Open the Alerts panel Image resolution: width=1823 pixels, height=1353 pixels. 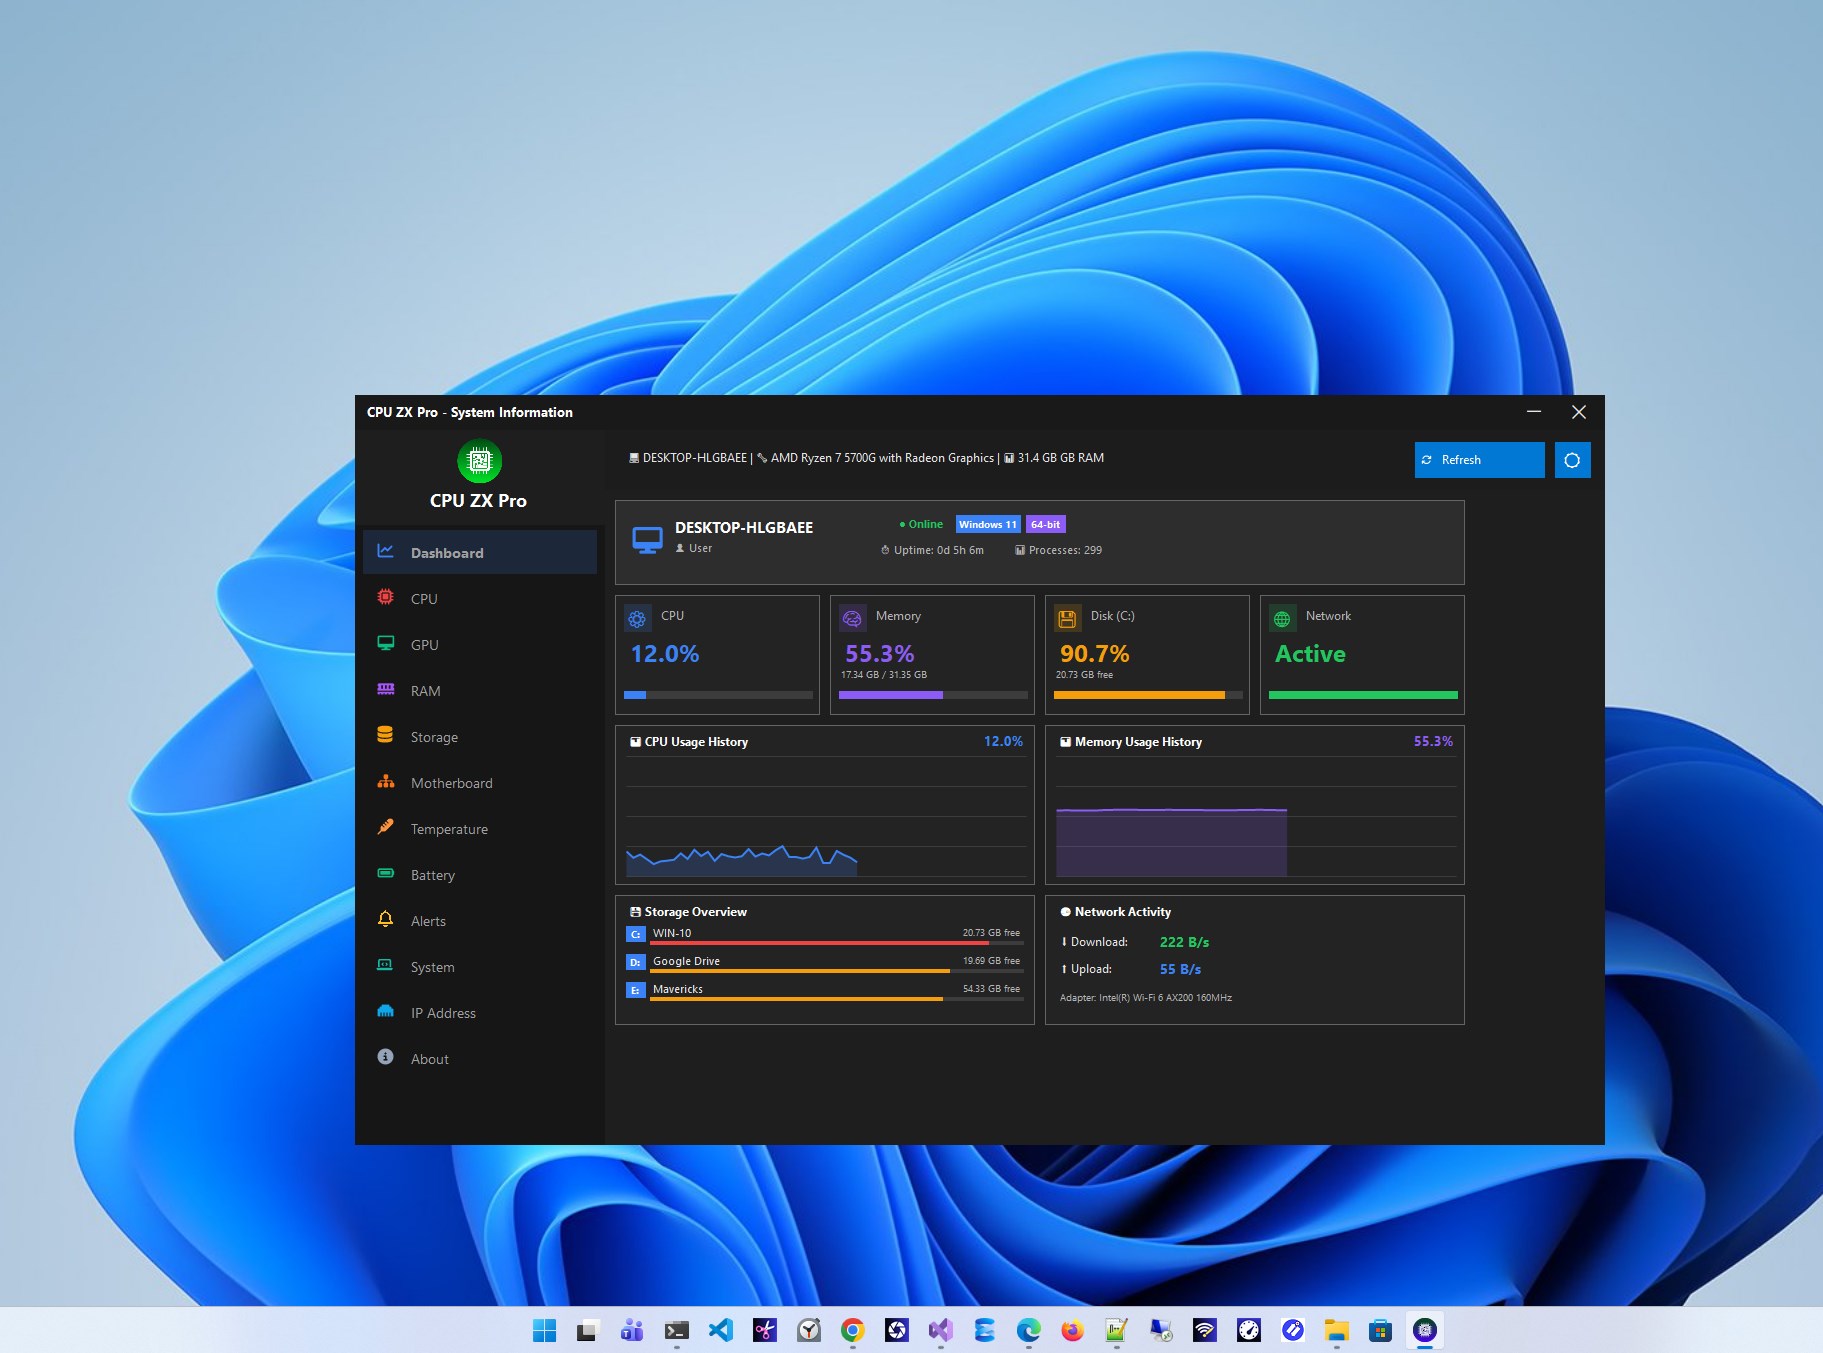click(x=428, y=920)
